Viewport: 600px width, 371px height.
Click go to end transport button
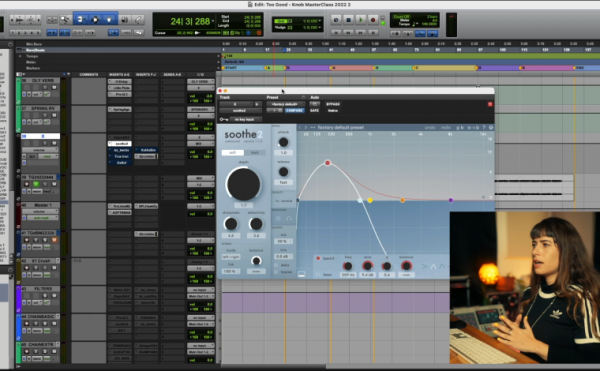[373, 33]
